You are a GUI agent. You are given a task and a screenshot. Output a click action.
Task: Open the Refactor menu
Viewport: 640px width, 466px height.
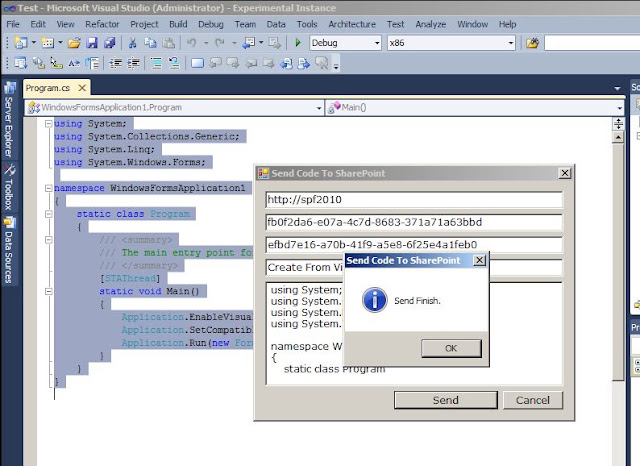pos(102,24)
